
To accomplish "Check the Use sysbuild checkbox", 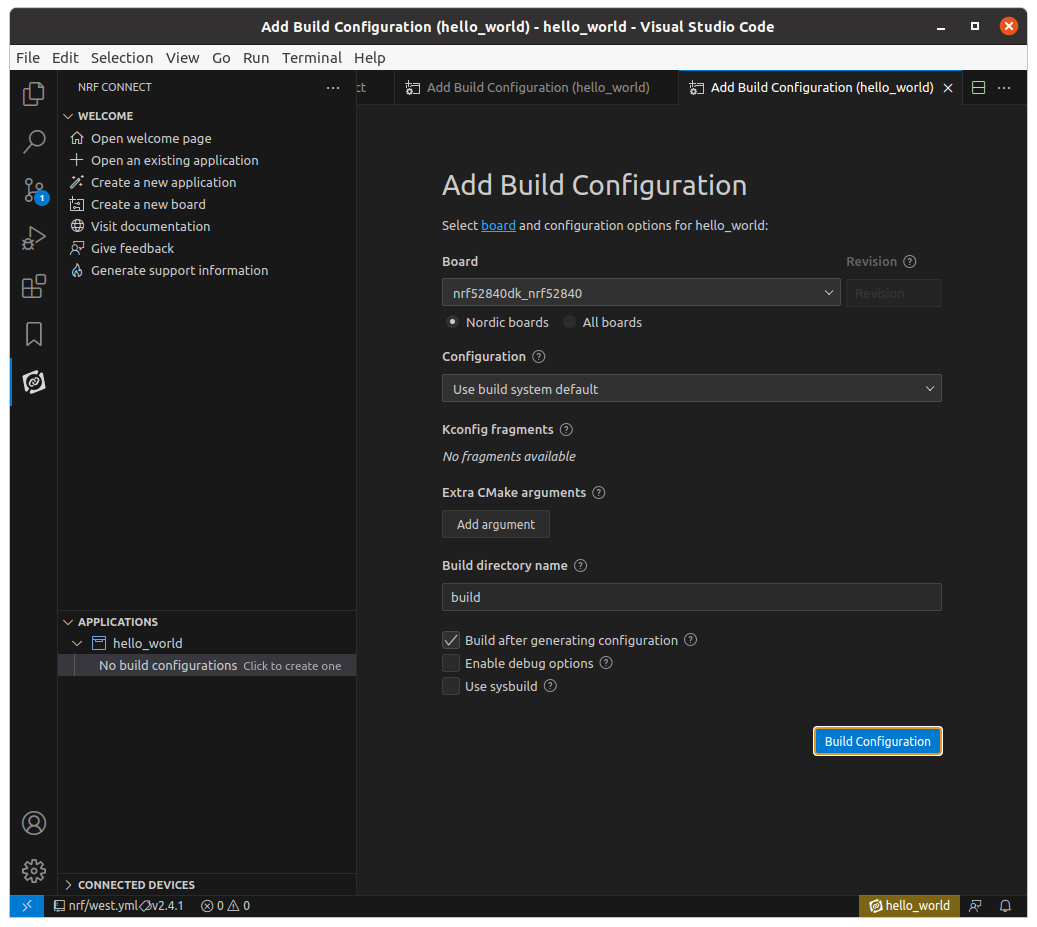I will [x=451, y=686].
